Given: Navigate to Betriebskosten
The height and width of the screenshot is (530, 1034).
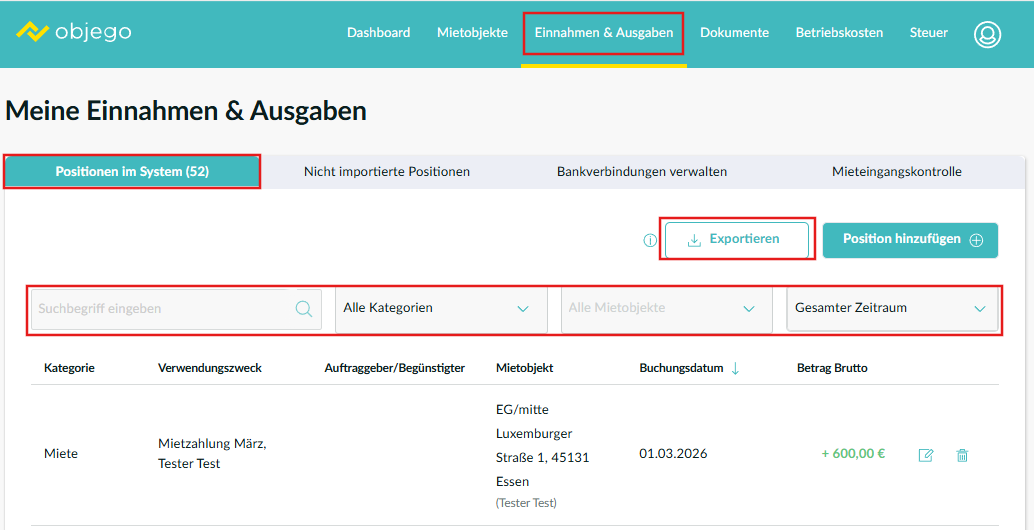Looking at the screenshot, I should (x=839, y=33).
